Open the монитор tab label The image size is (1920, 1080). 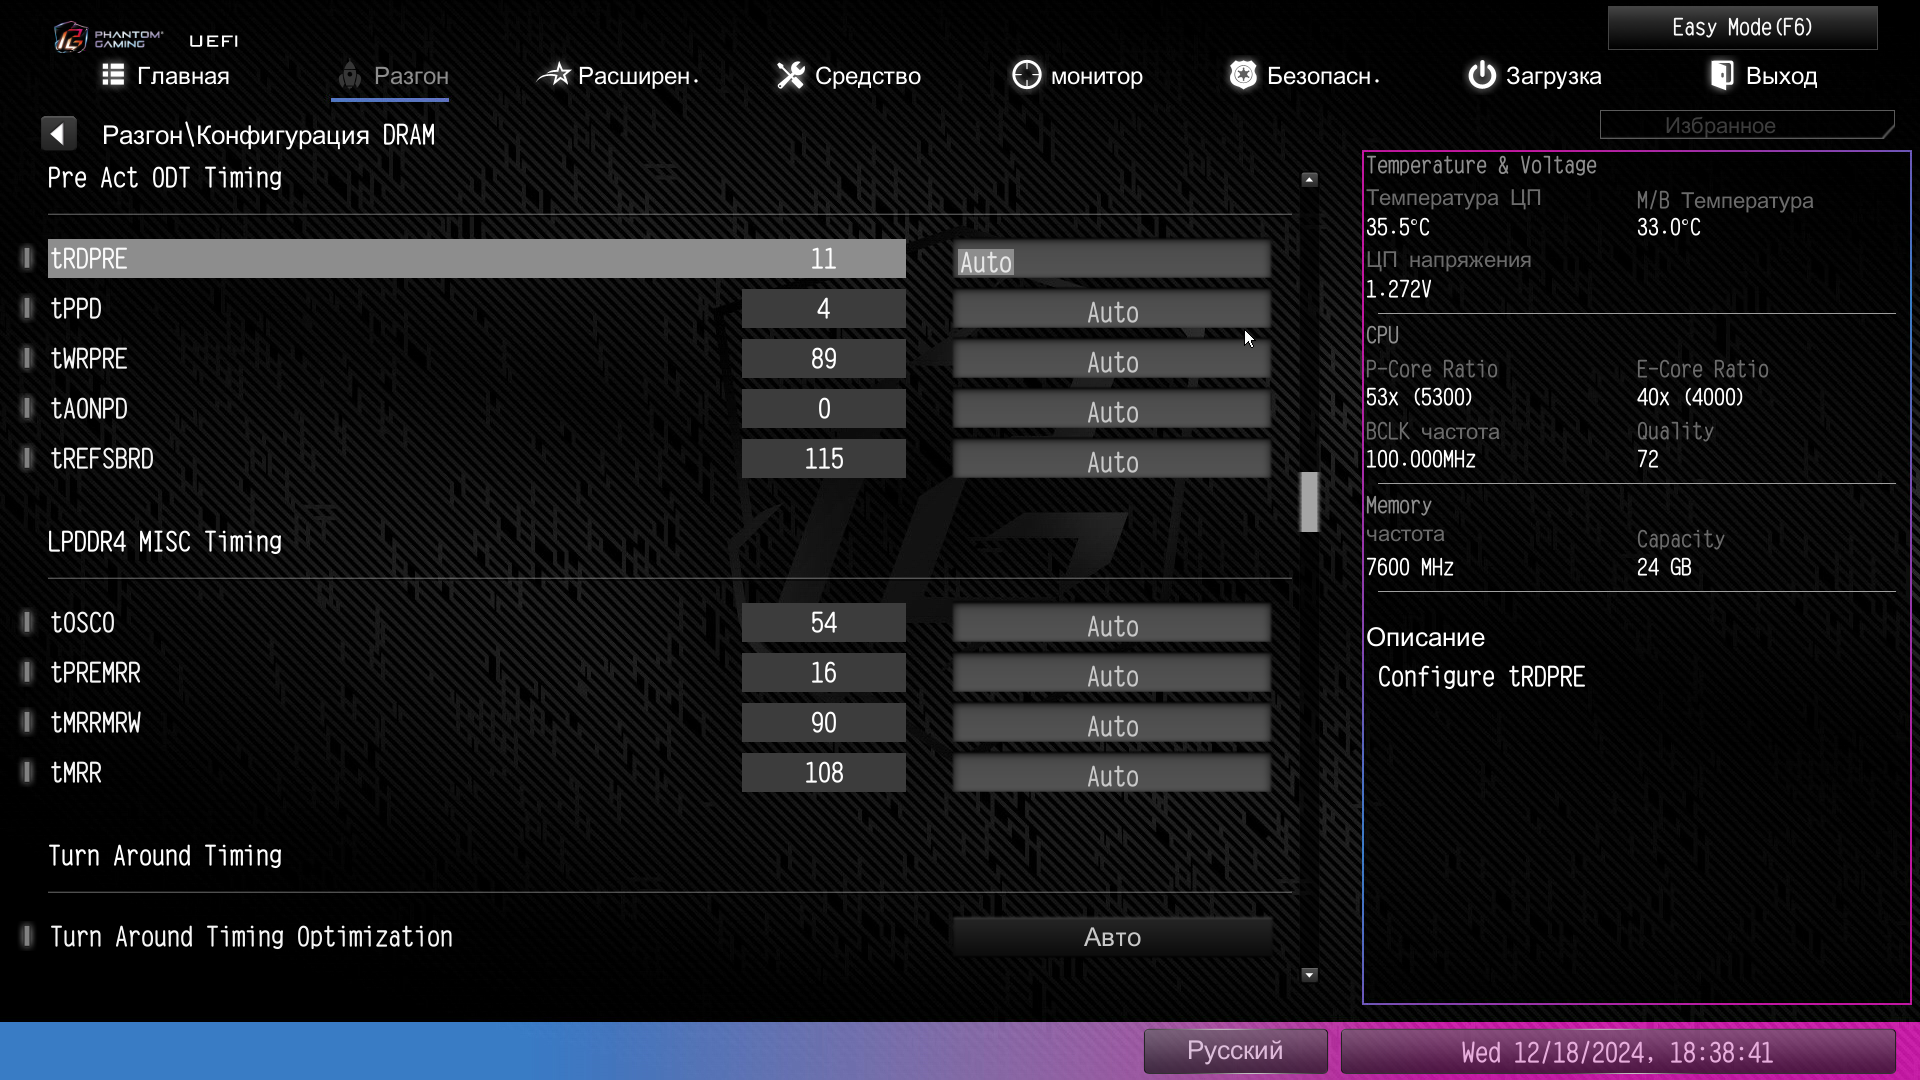[1096, 76]
